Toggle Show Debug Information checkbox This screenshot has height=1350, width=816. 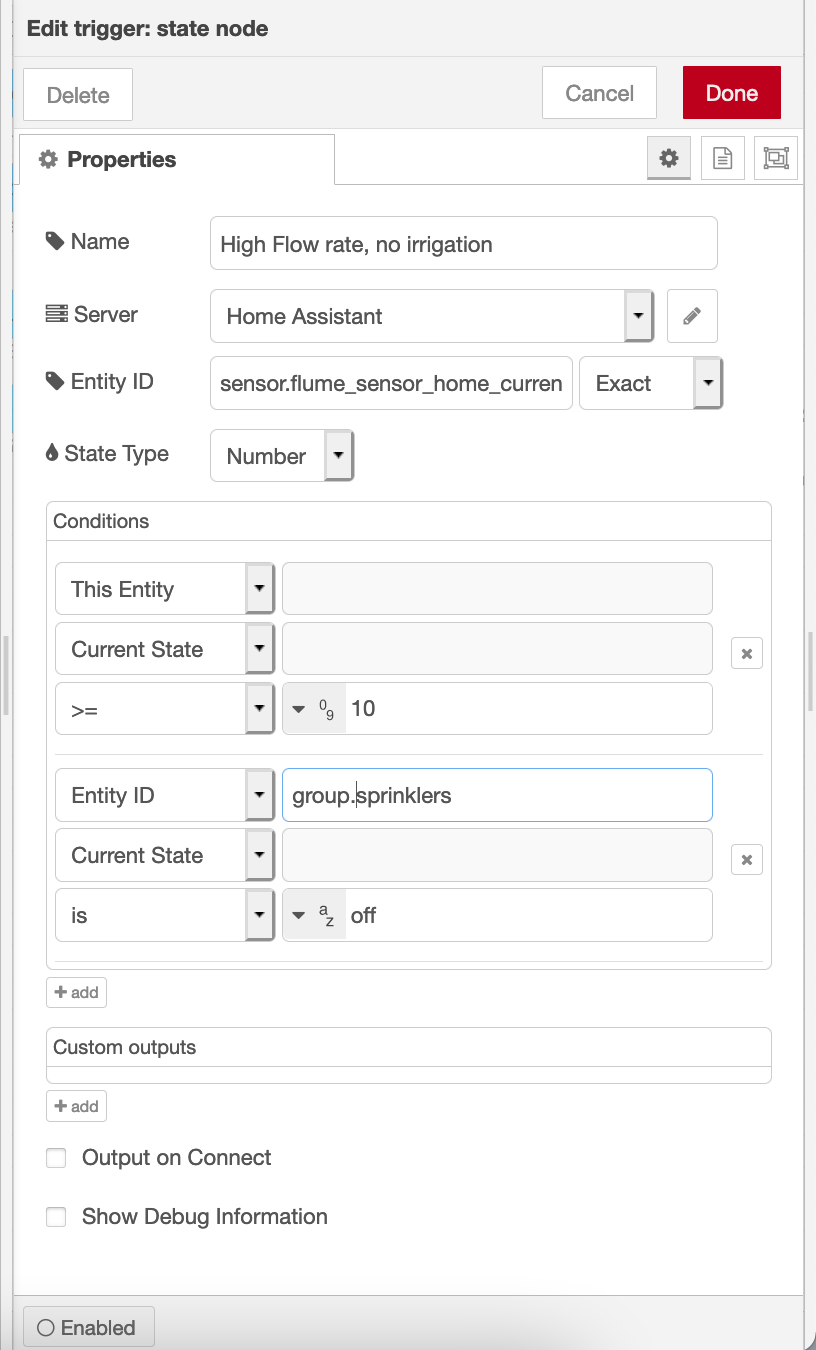pyautogui.click(x=57, y=1217)
